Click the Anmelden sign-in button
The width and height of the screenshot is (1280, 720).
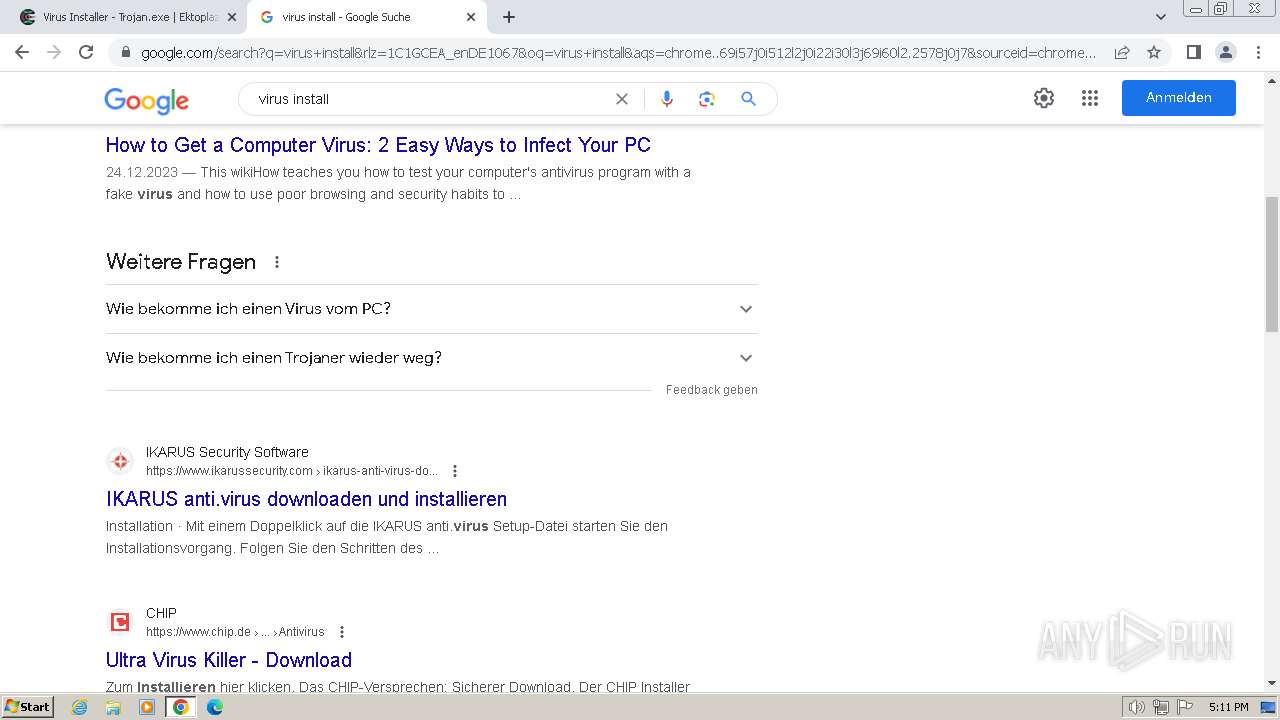click(x=1179, y=98)
